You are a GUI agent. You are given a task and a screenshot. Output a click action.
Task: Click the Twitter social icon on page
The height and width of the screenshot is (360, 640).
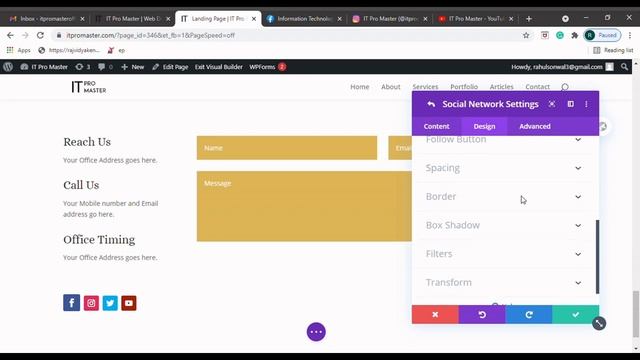pos(110,303)
